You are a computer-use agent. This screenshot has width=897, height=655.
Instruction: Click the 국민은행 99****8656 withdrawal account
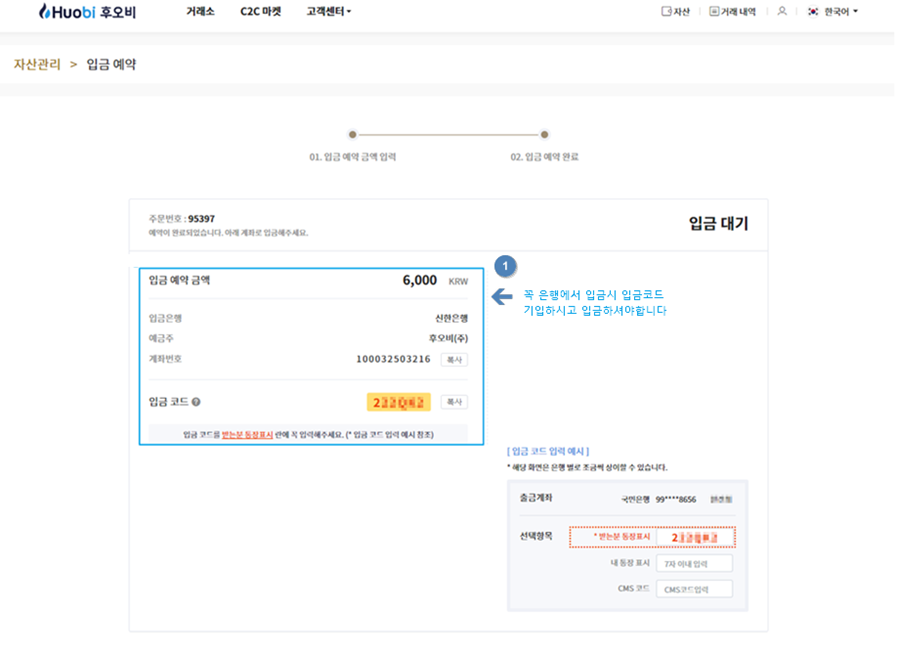(659, 499)
